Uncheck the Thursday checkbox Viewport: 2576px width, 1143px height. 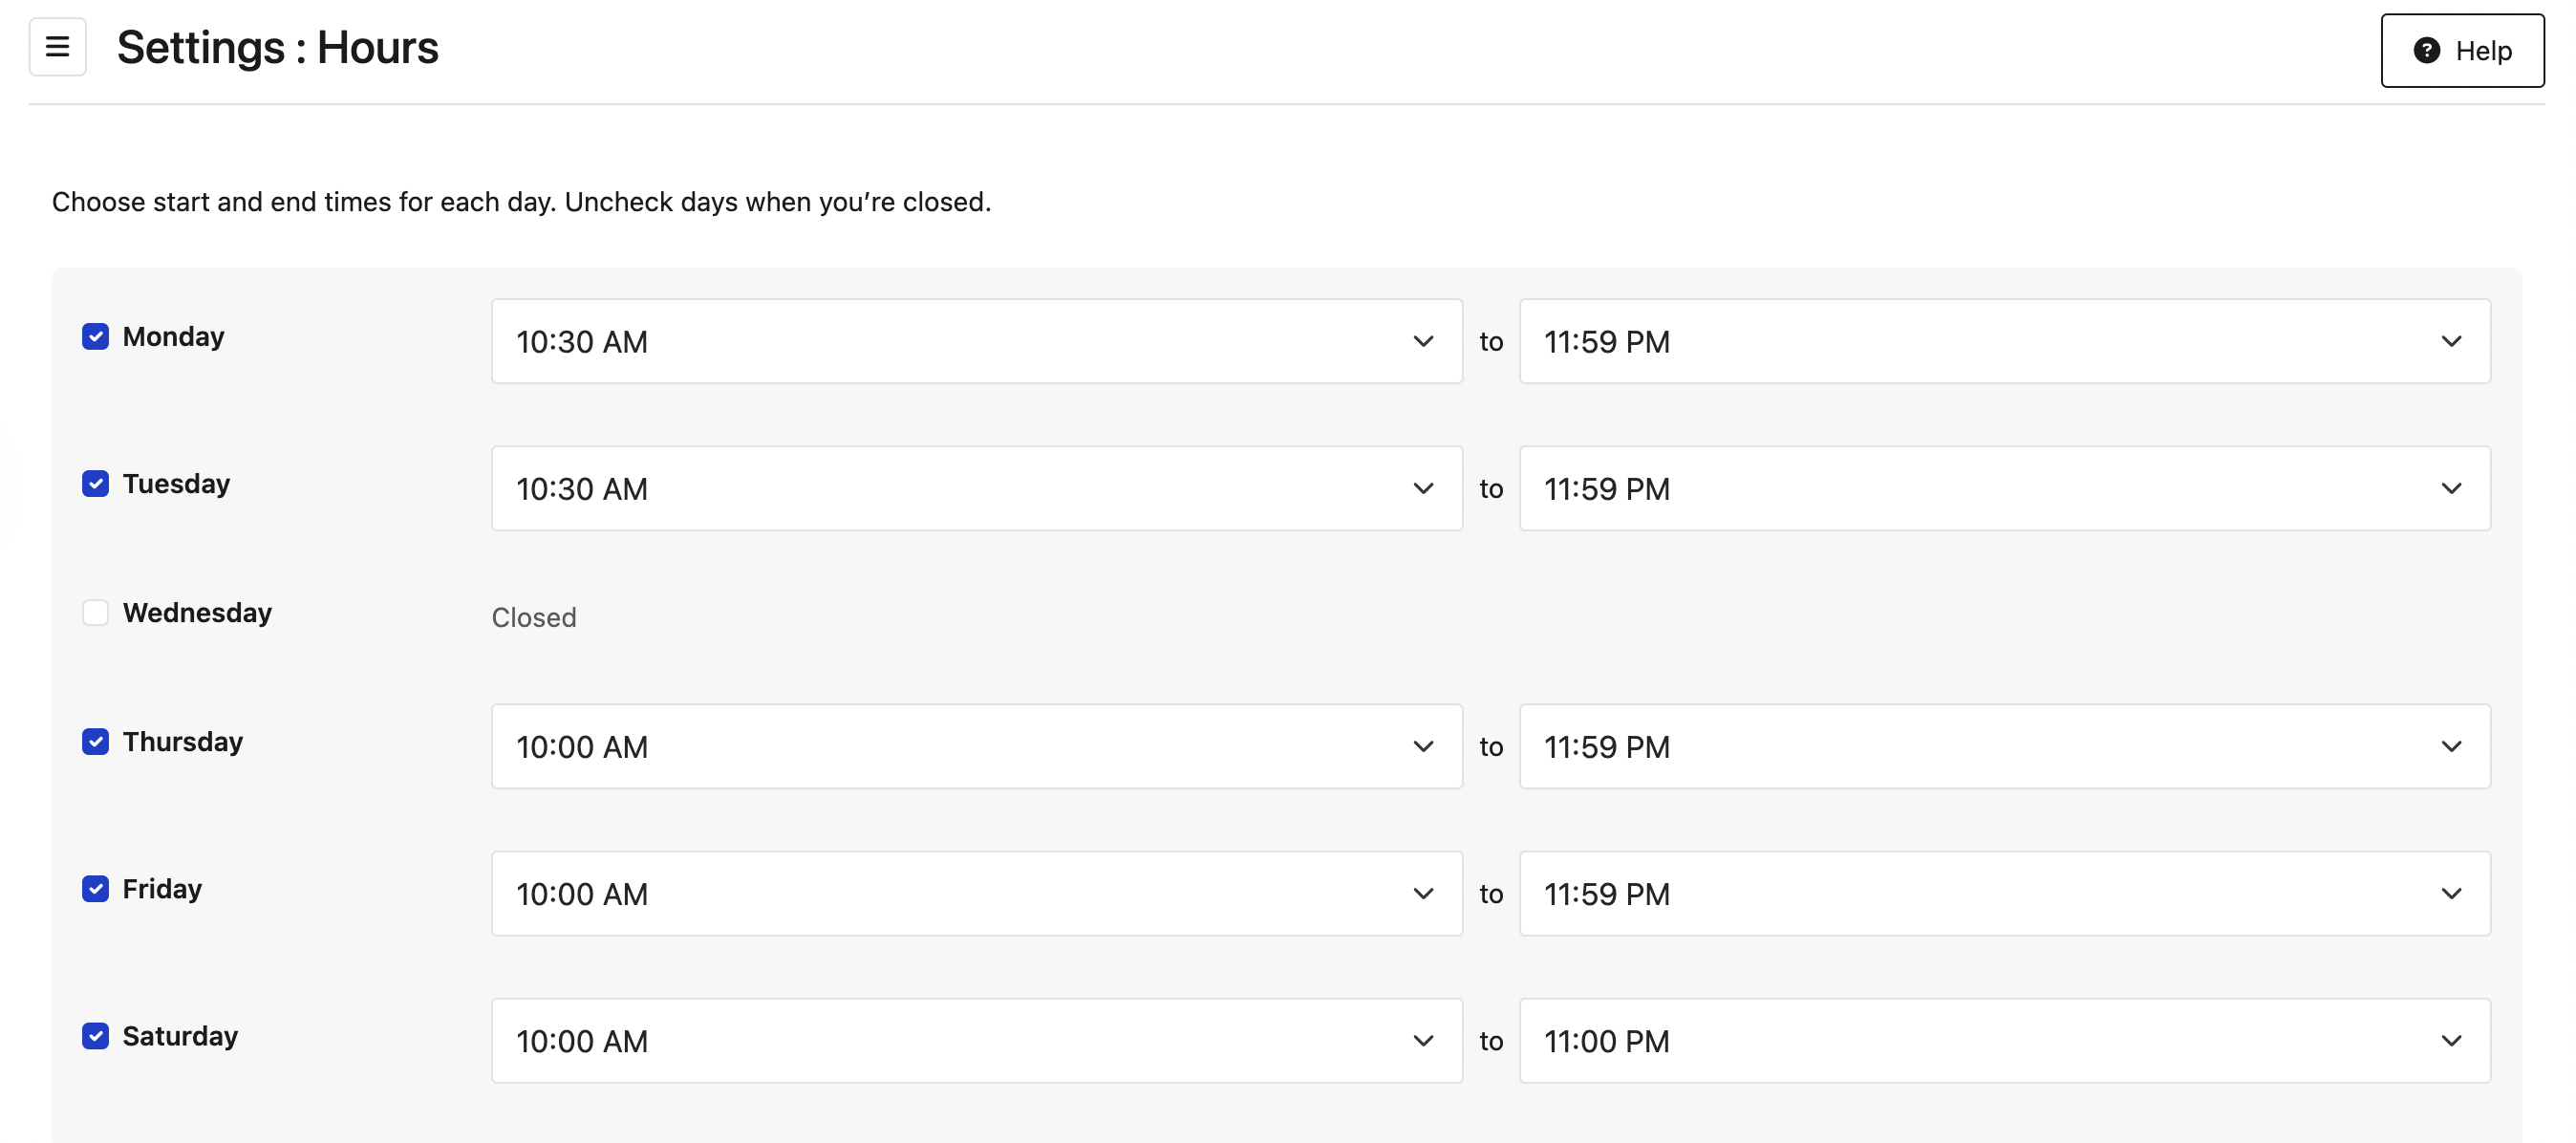point(95,742)
